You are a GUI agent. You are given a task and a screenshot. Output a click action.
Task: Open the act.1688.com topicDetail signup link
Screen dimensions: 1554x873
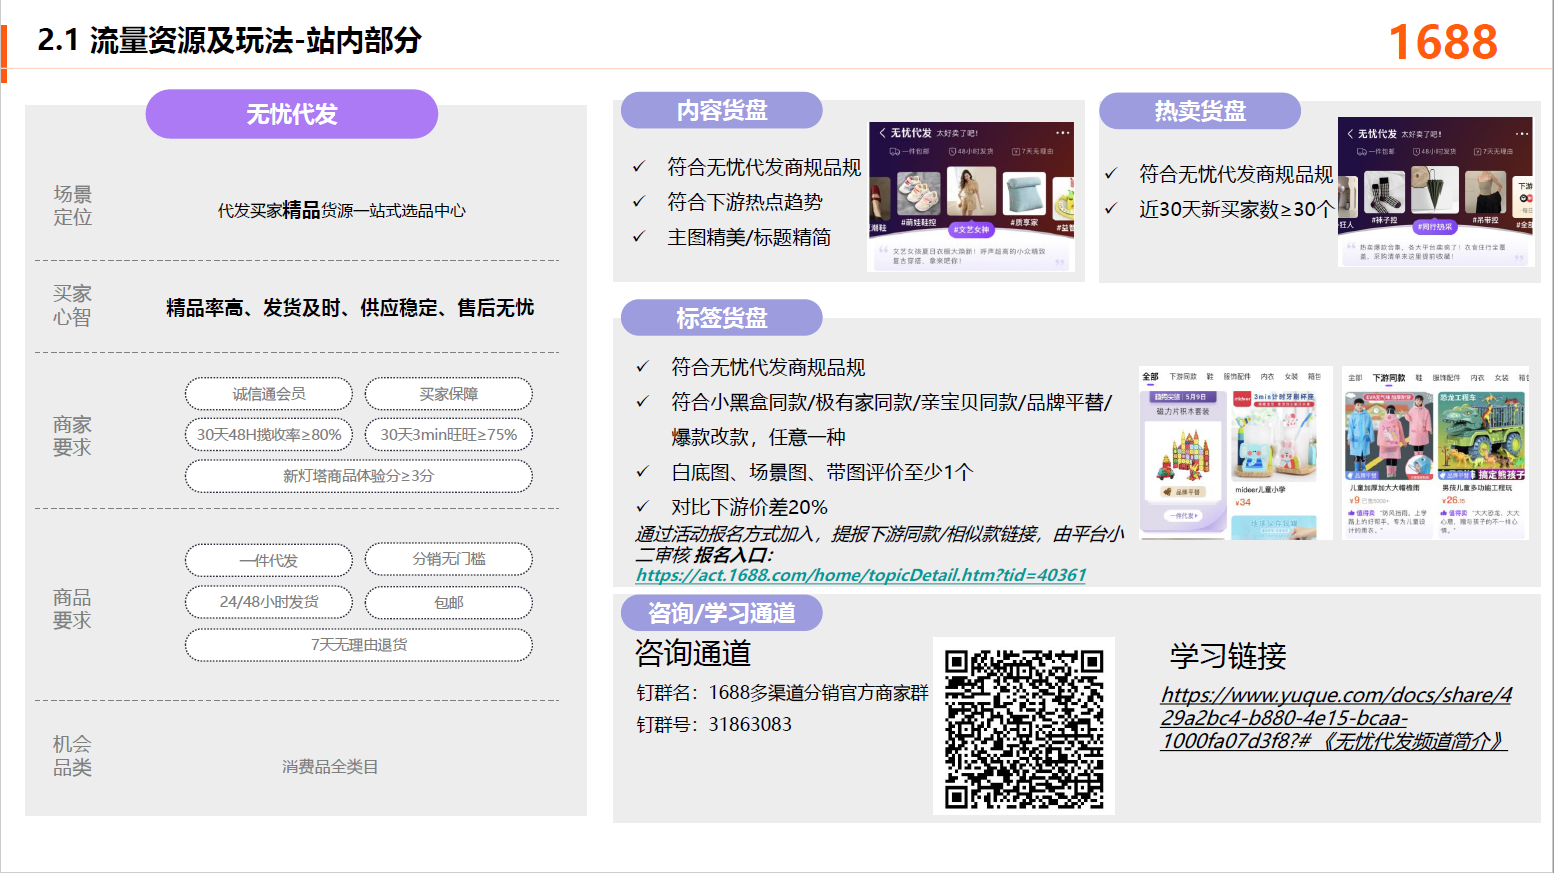click(x=861, y=575)
